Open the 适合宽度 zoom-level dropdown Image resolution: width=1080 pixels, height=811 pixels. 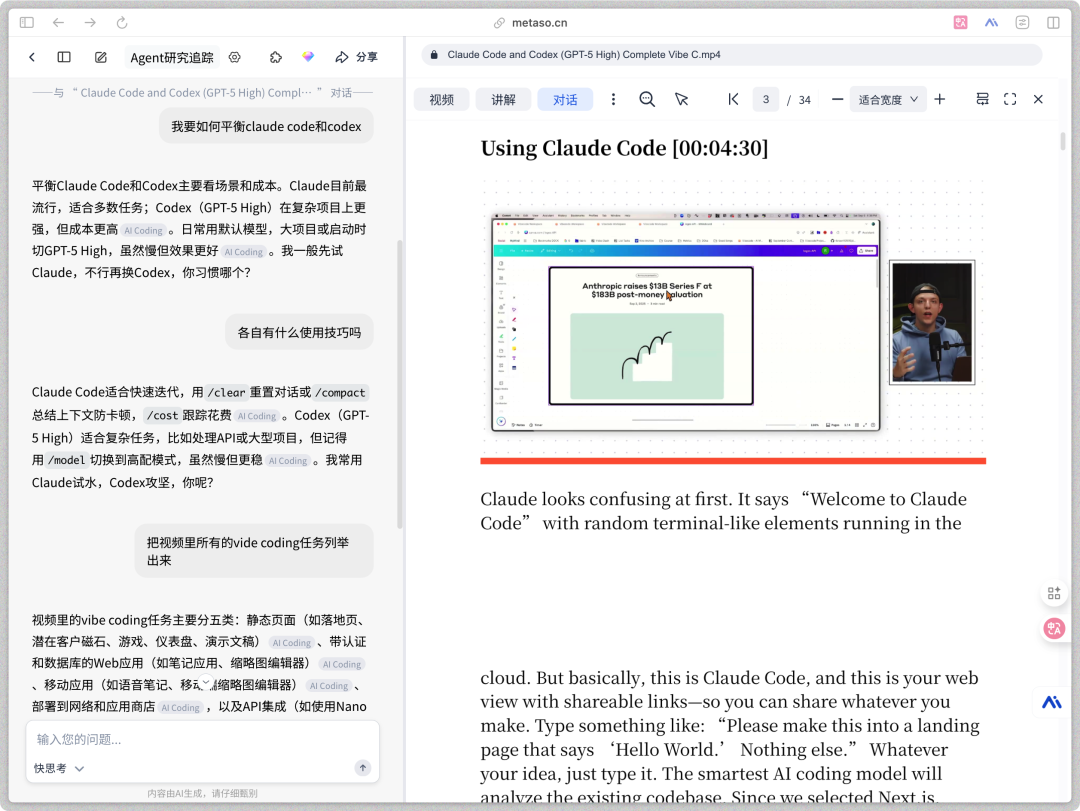tap(888, 99)
